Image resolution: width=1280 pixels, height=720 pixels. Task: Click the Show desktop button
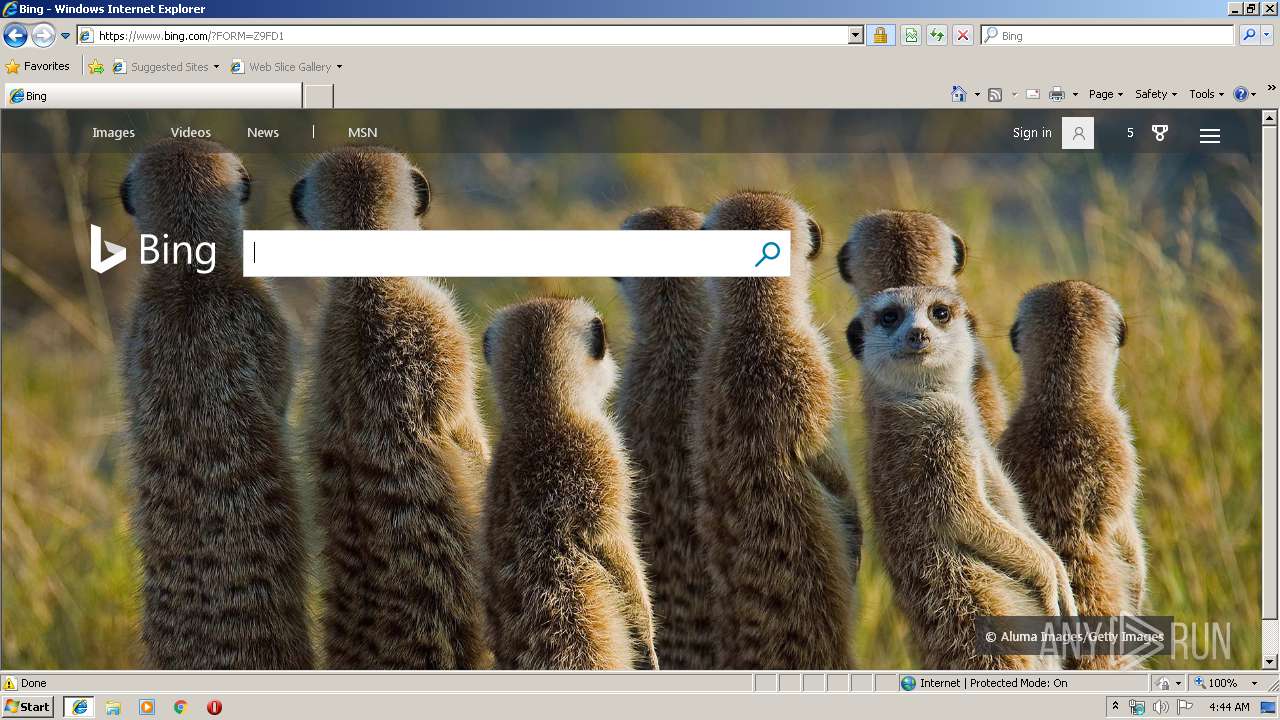1270,707
